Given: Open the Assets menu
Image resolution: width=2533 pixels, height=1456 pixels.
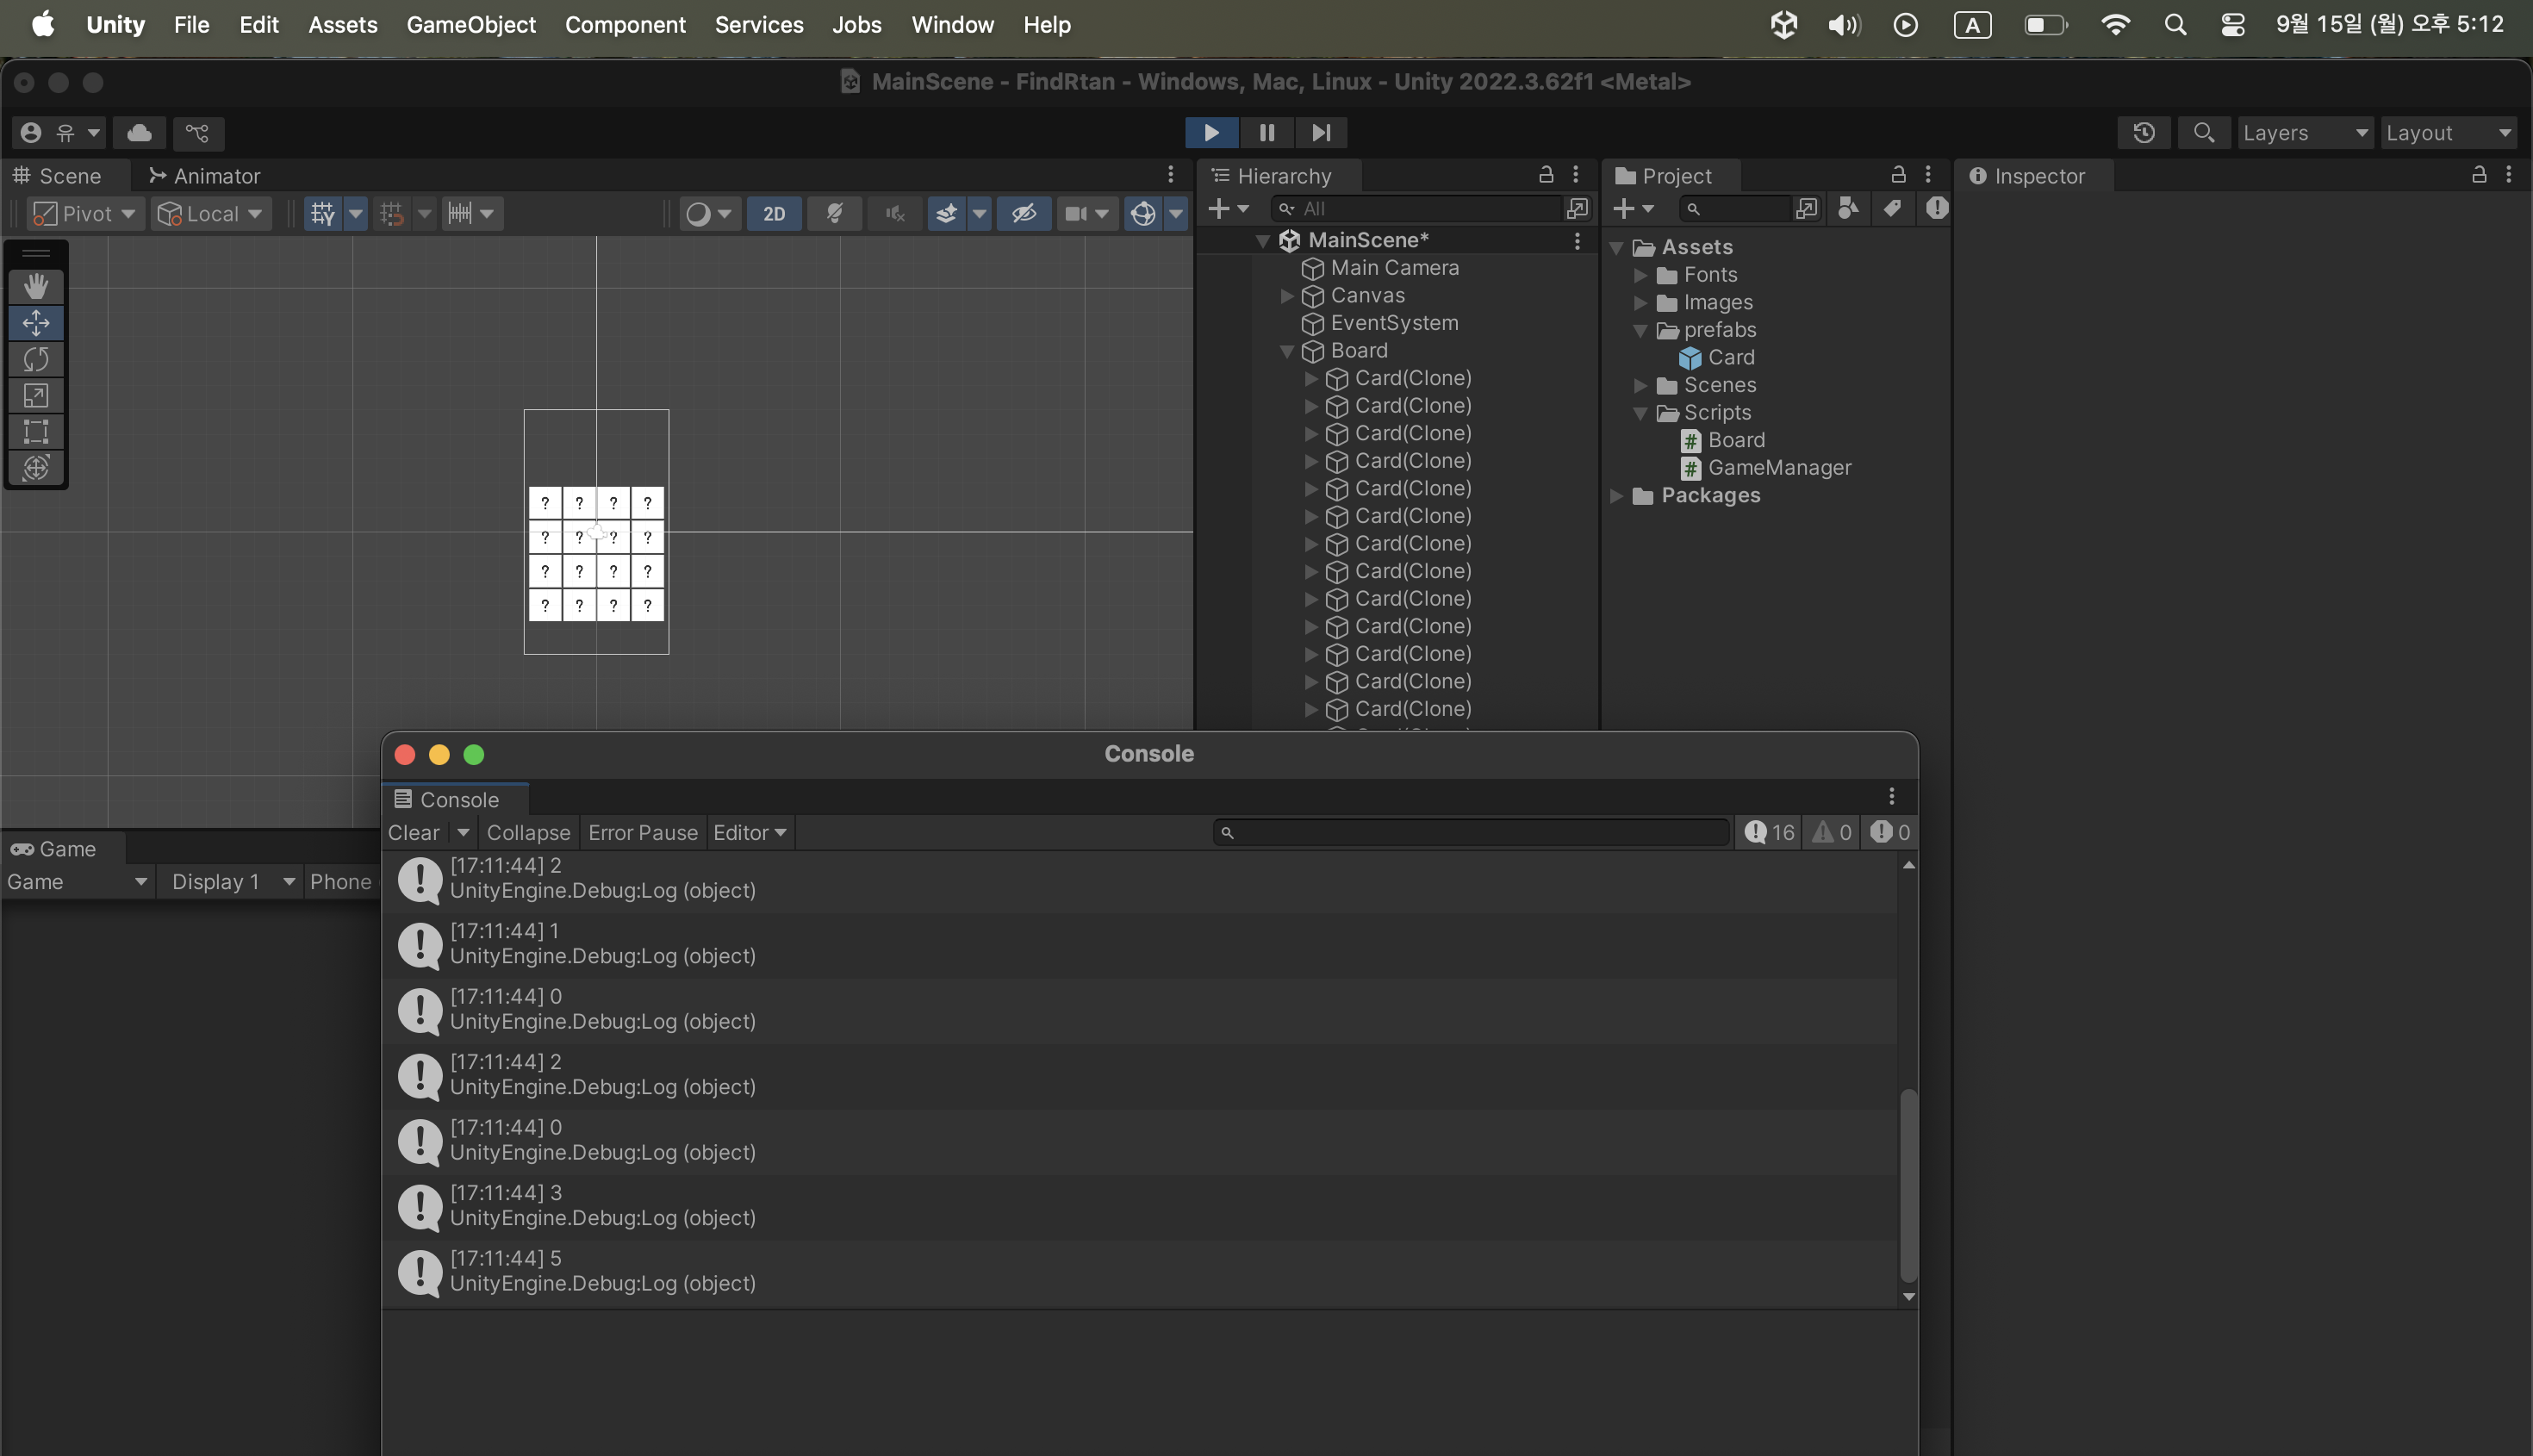Looking at the screenshot, I should coord(342,25).
